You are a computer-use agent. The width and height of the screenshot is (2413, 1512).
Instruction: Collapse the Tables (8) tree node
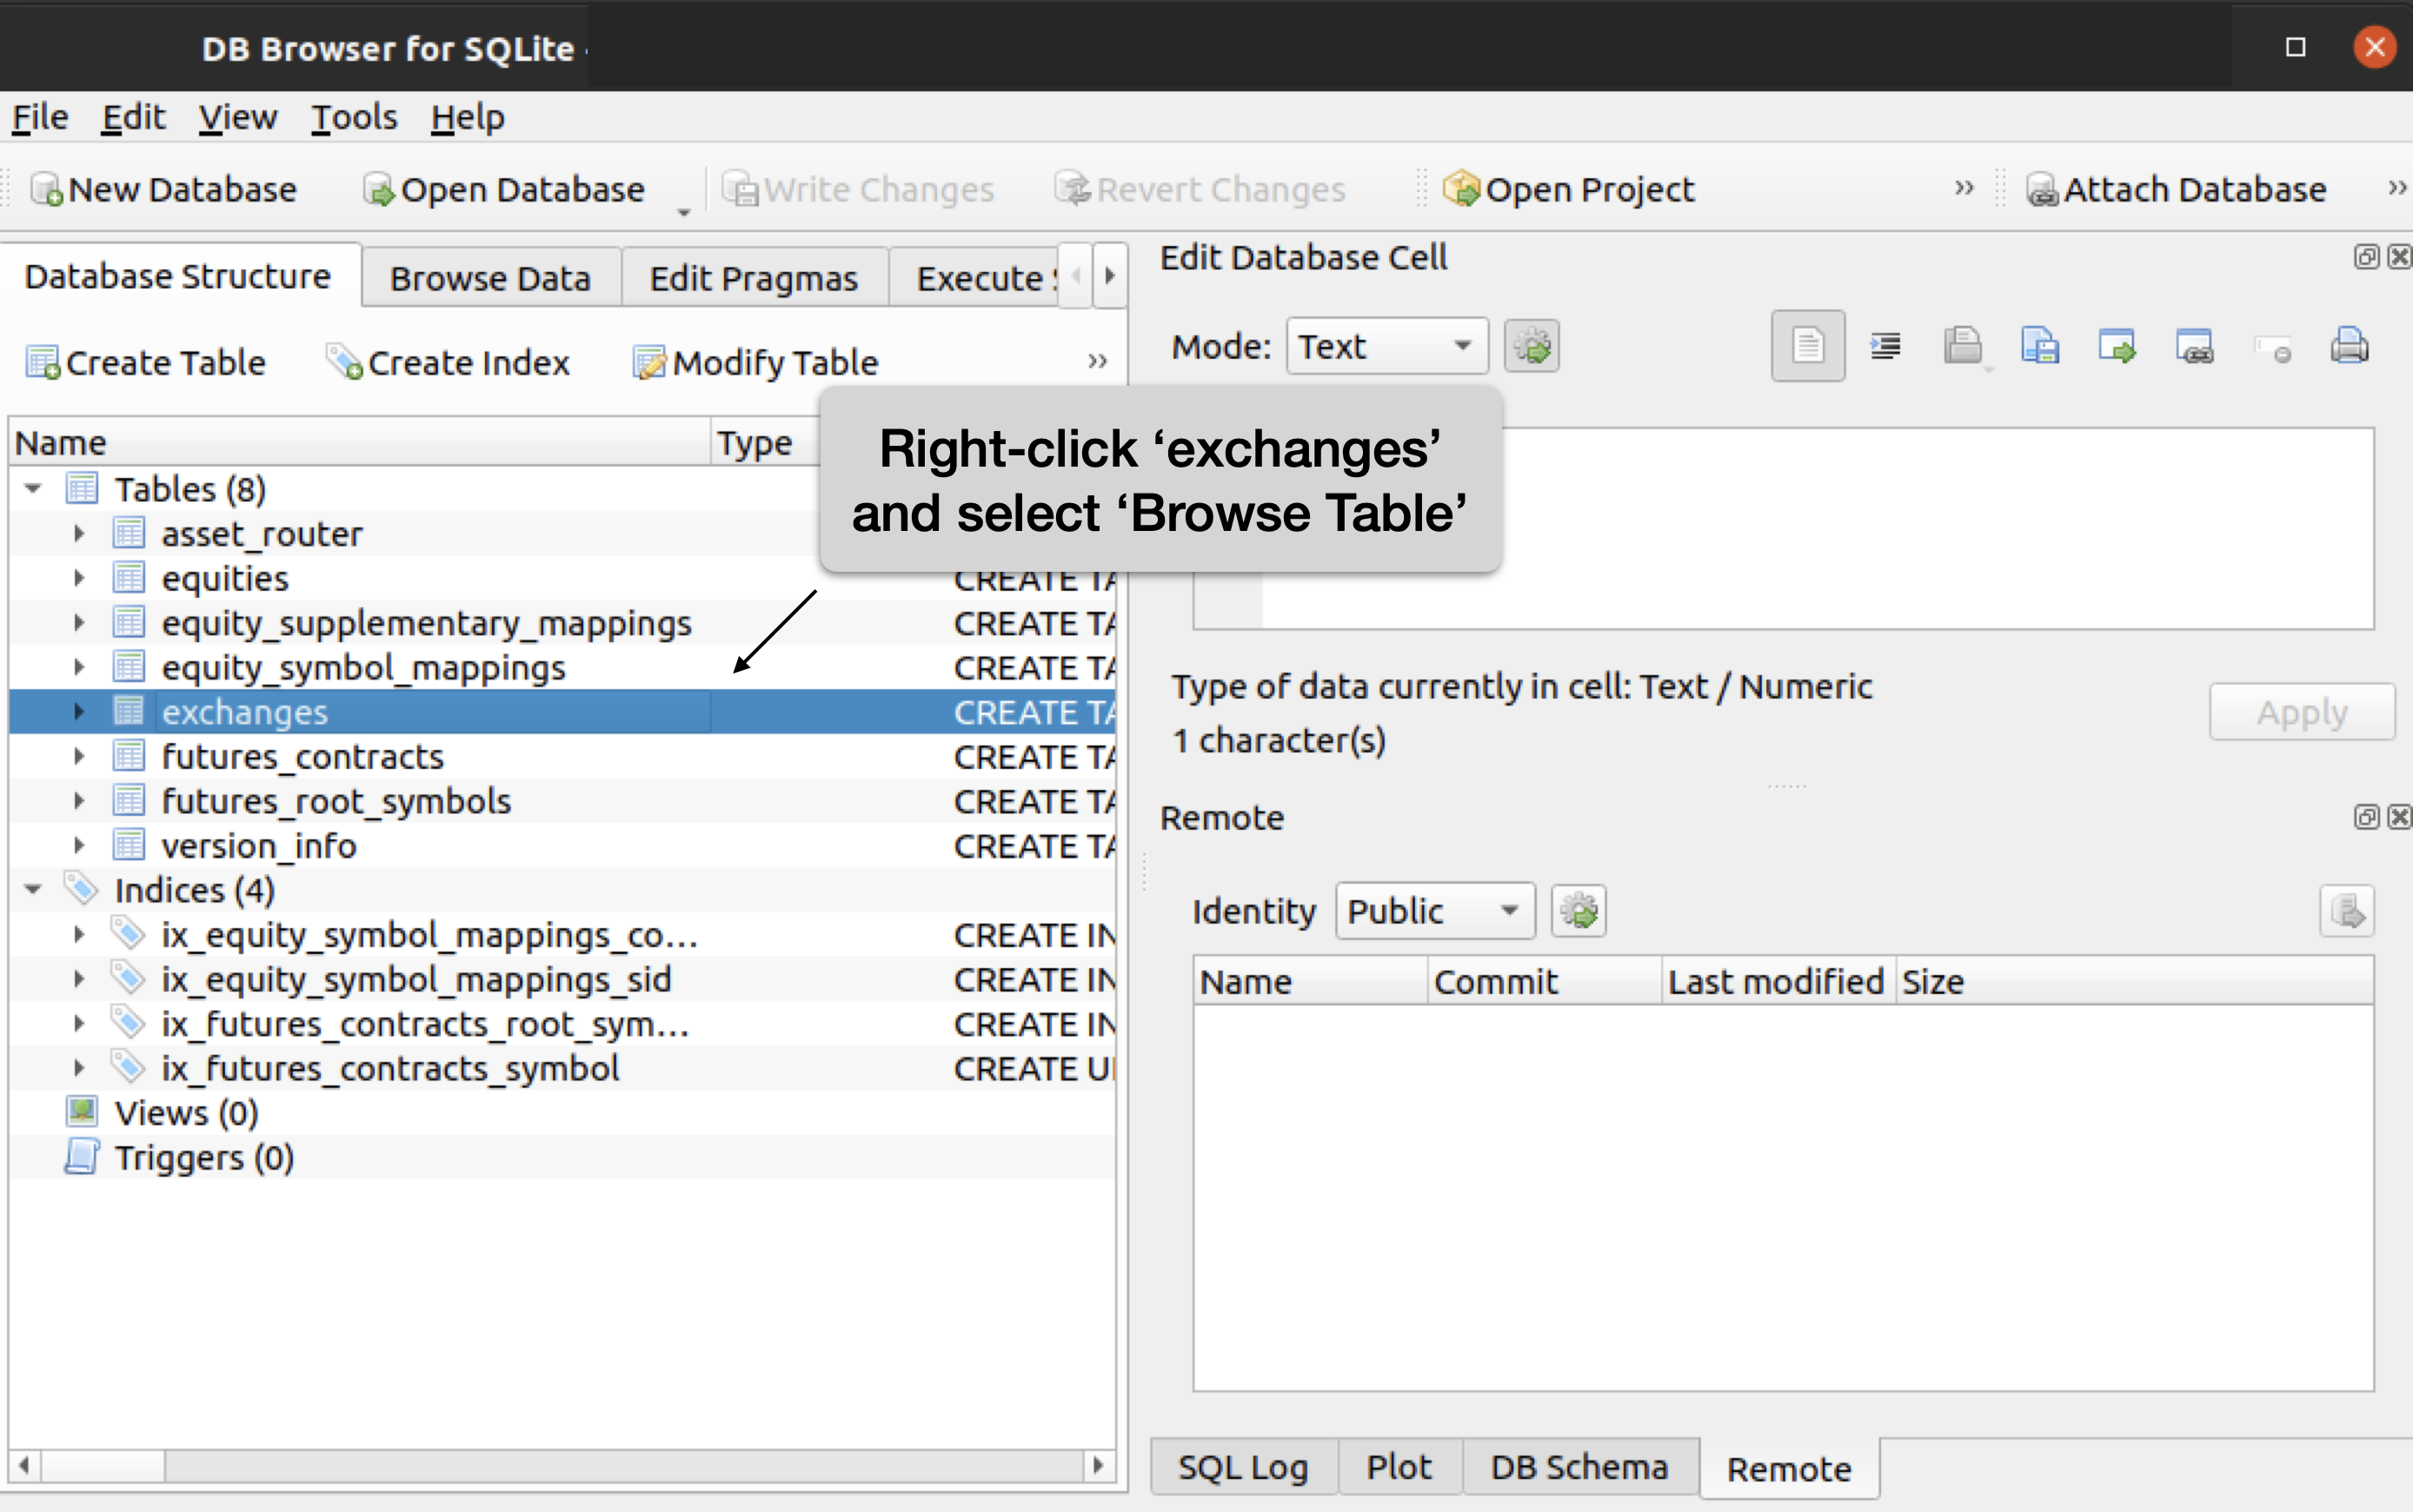33,489
